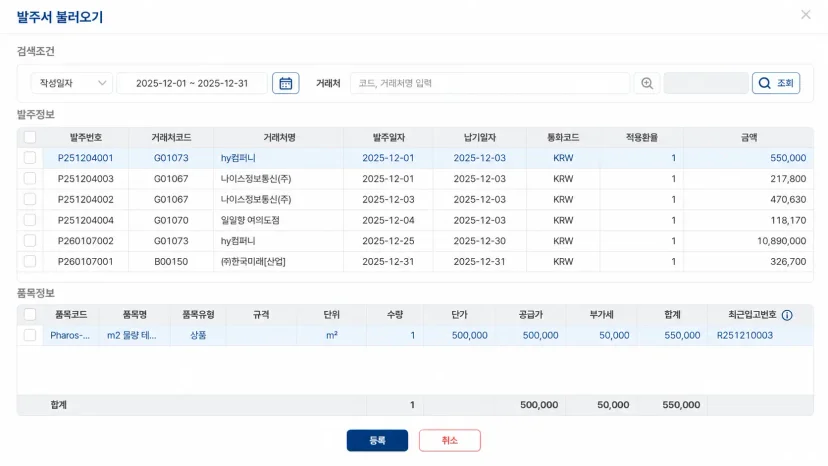The width and height of the screenshot is (828, 466).
Task: Click the 공급가 column header
Action: [531, 315]
